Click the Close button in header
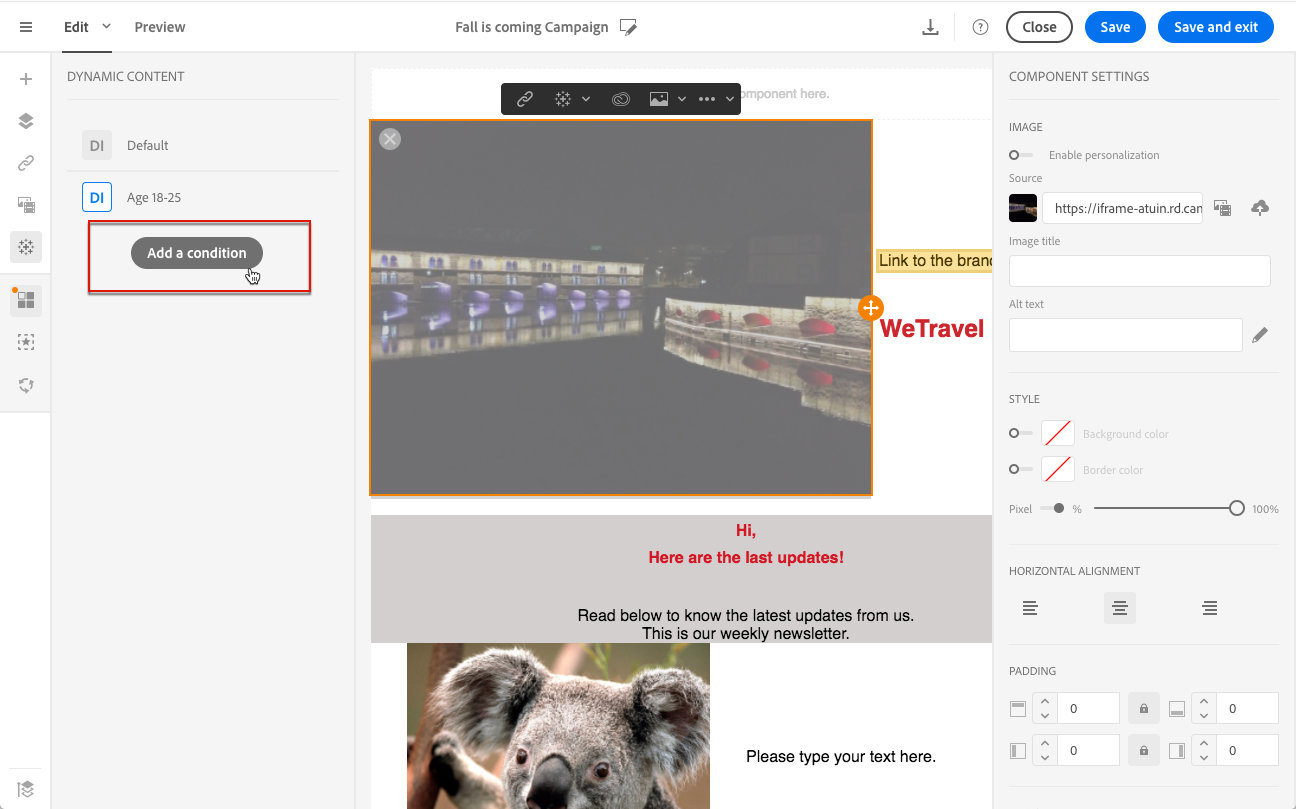The image size is (1296, 809). tap(1039, 27)
